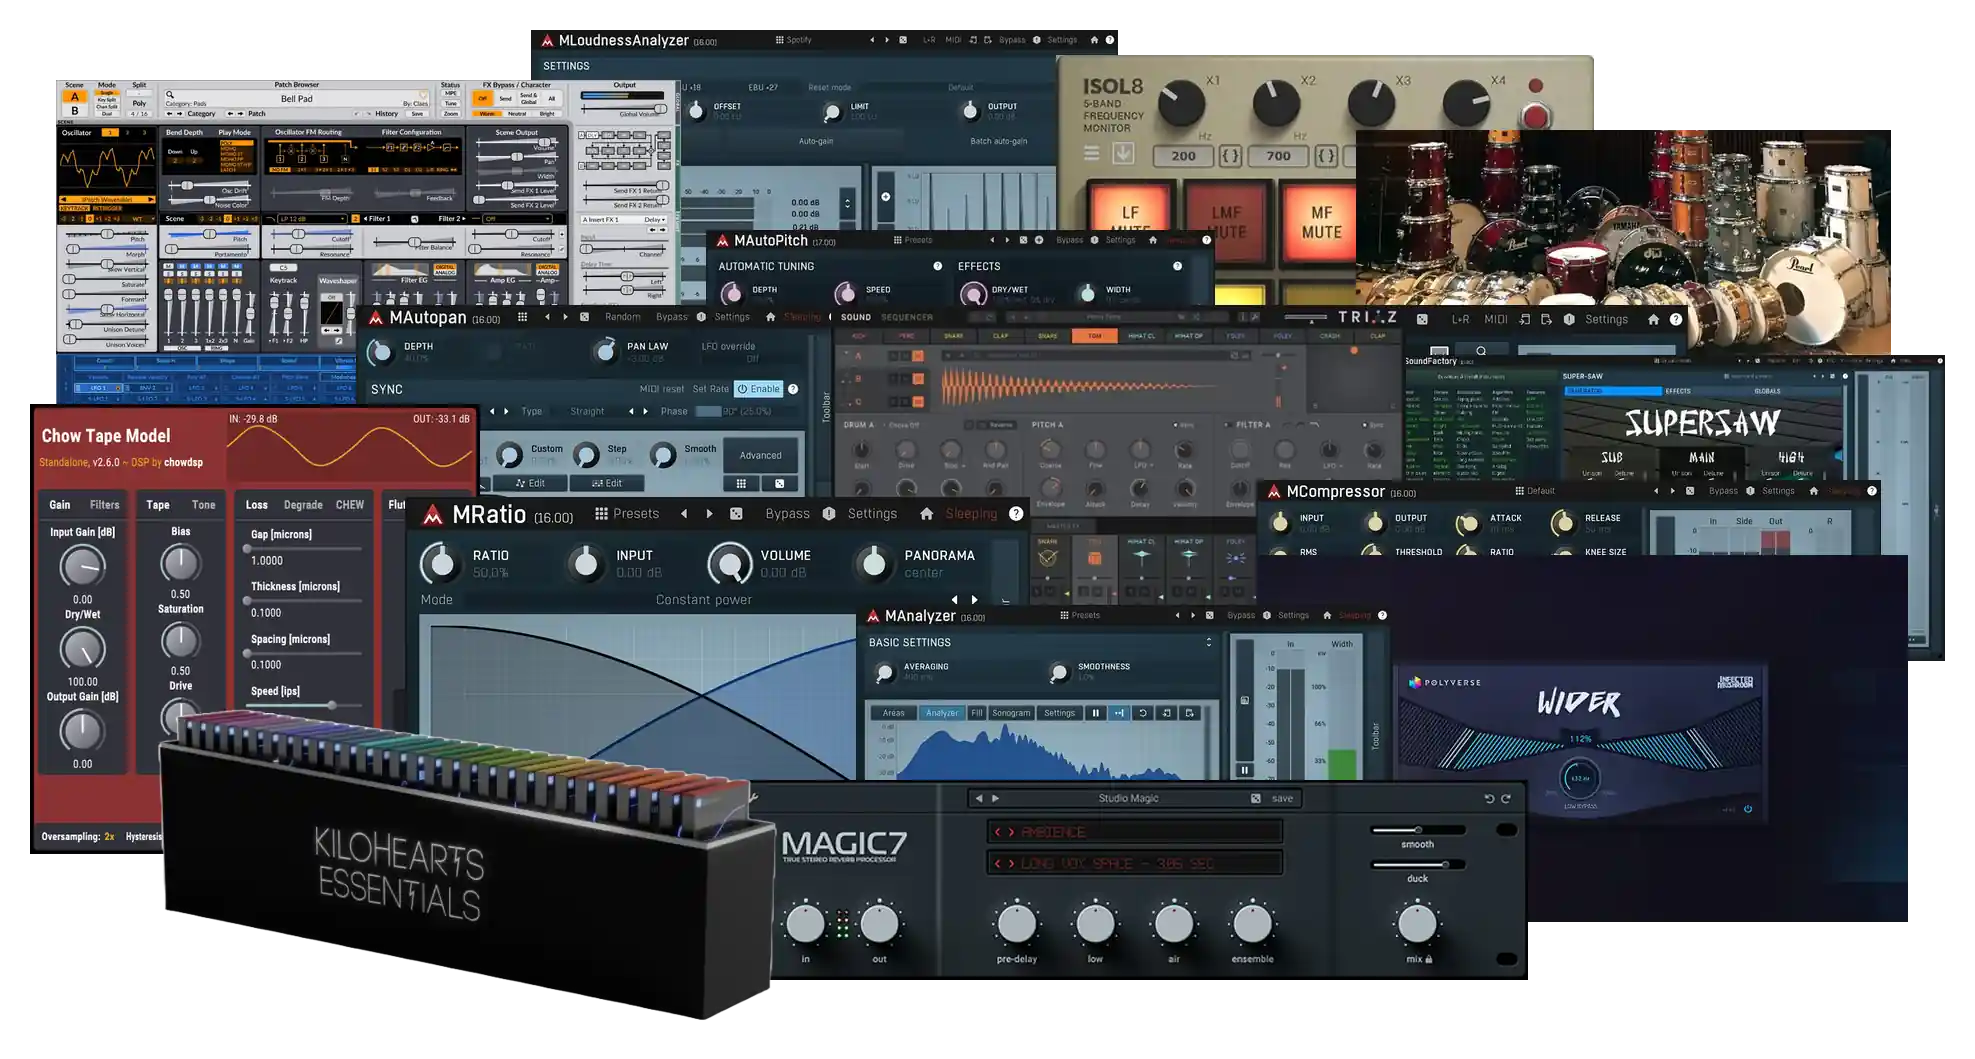Open the MCompressor Default presets menu
This screenshot has width=1975, height=1059.
1535,491
